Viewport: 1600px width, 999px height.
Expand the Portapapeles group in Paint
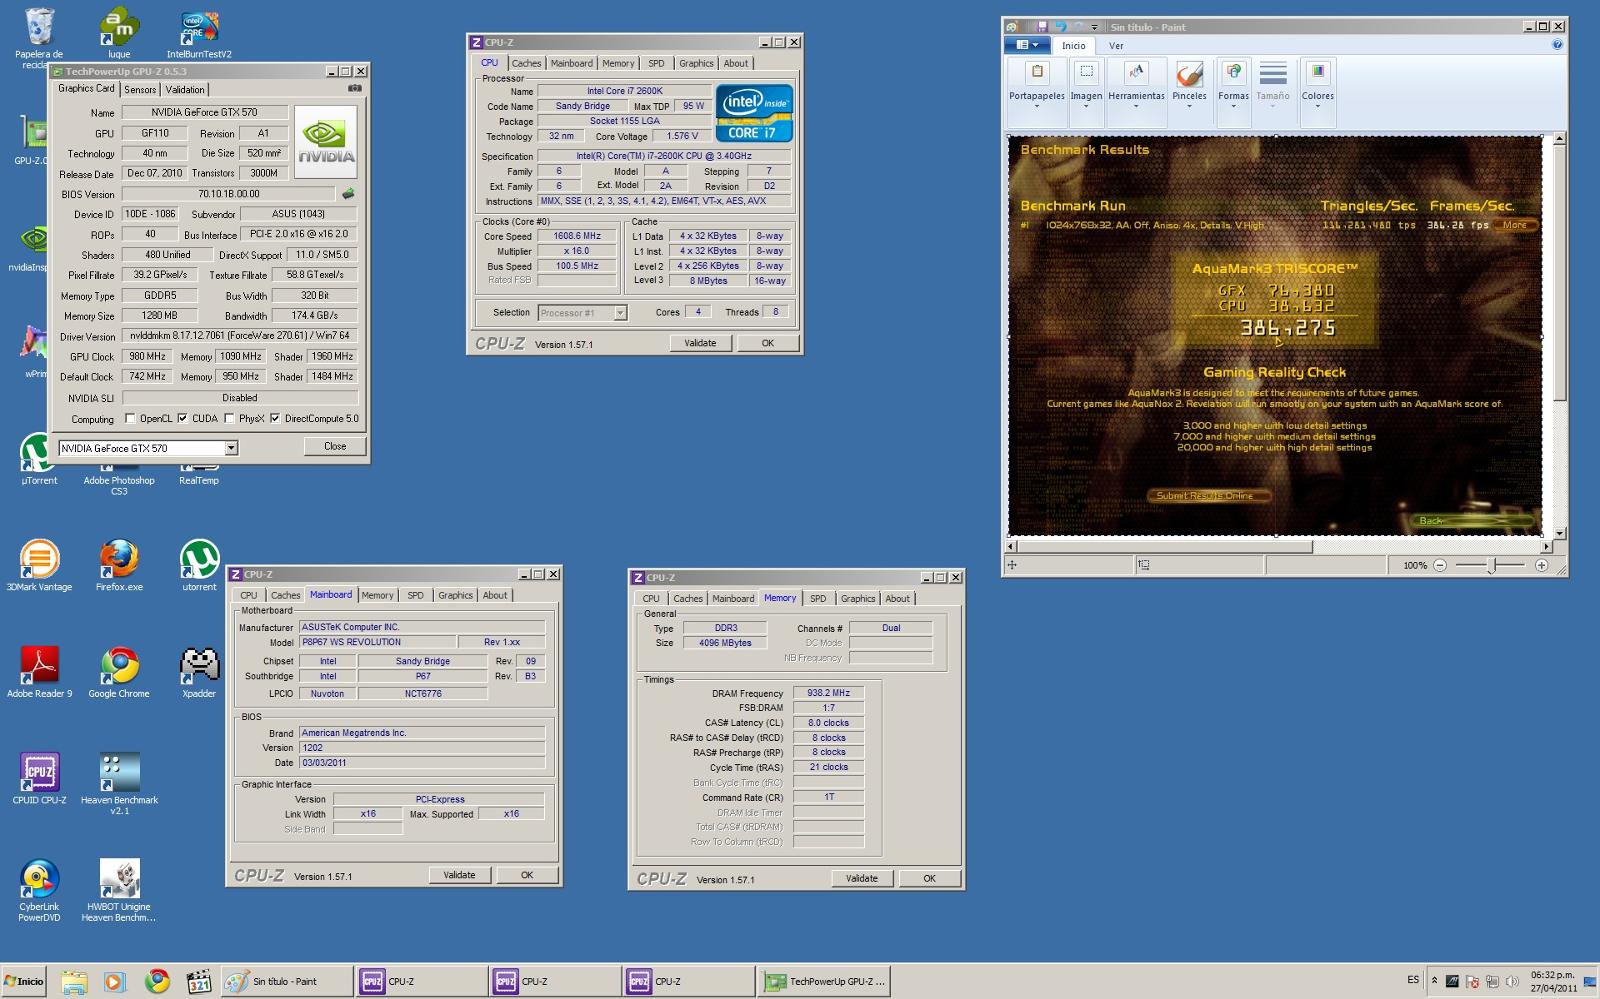(1036, 91)
